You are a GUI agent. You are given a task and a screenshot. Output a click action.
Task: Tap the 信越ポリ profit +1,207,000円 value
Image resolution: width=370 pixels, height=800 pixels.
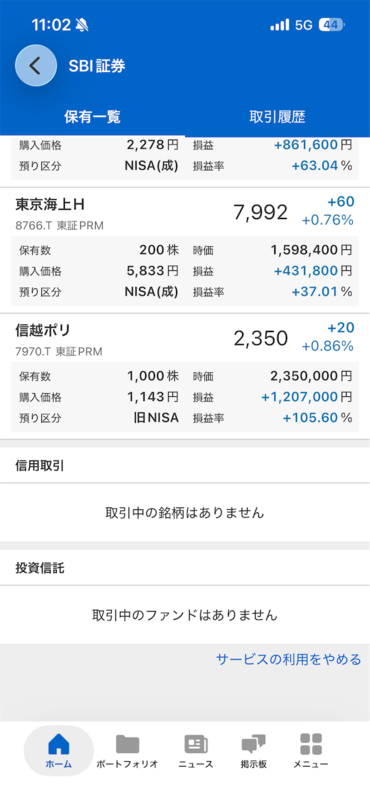307,397
